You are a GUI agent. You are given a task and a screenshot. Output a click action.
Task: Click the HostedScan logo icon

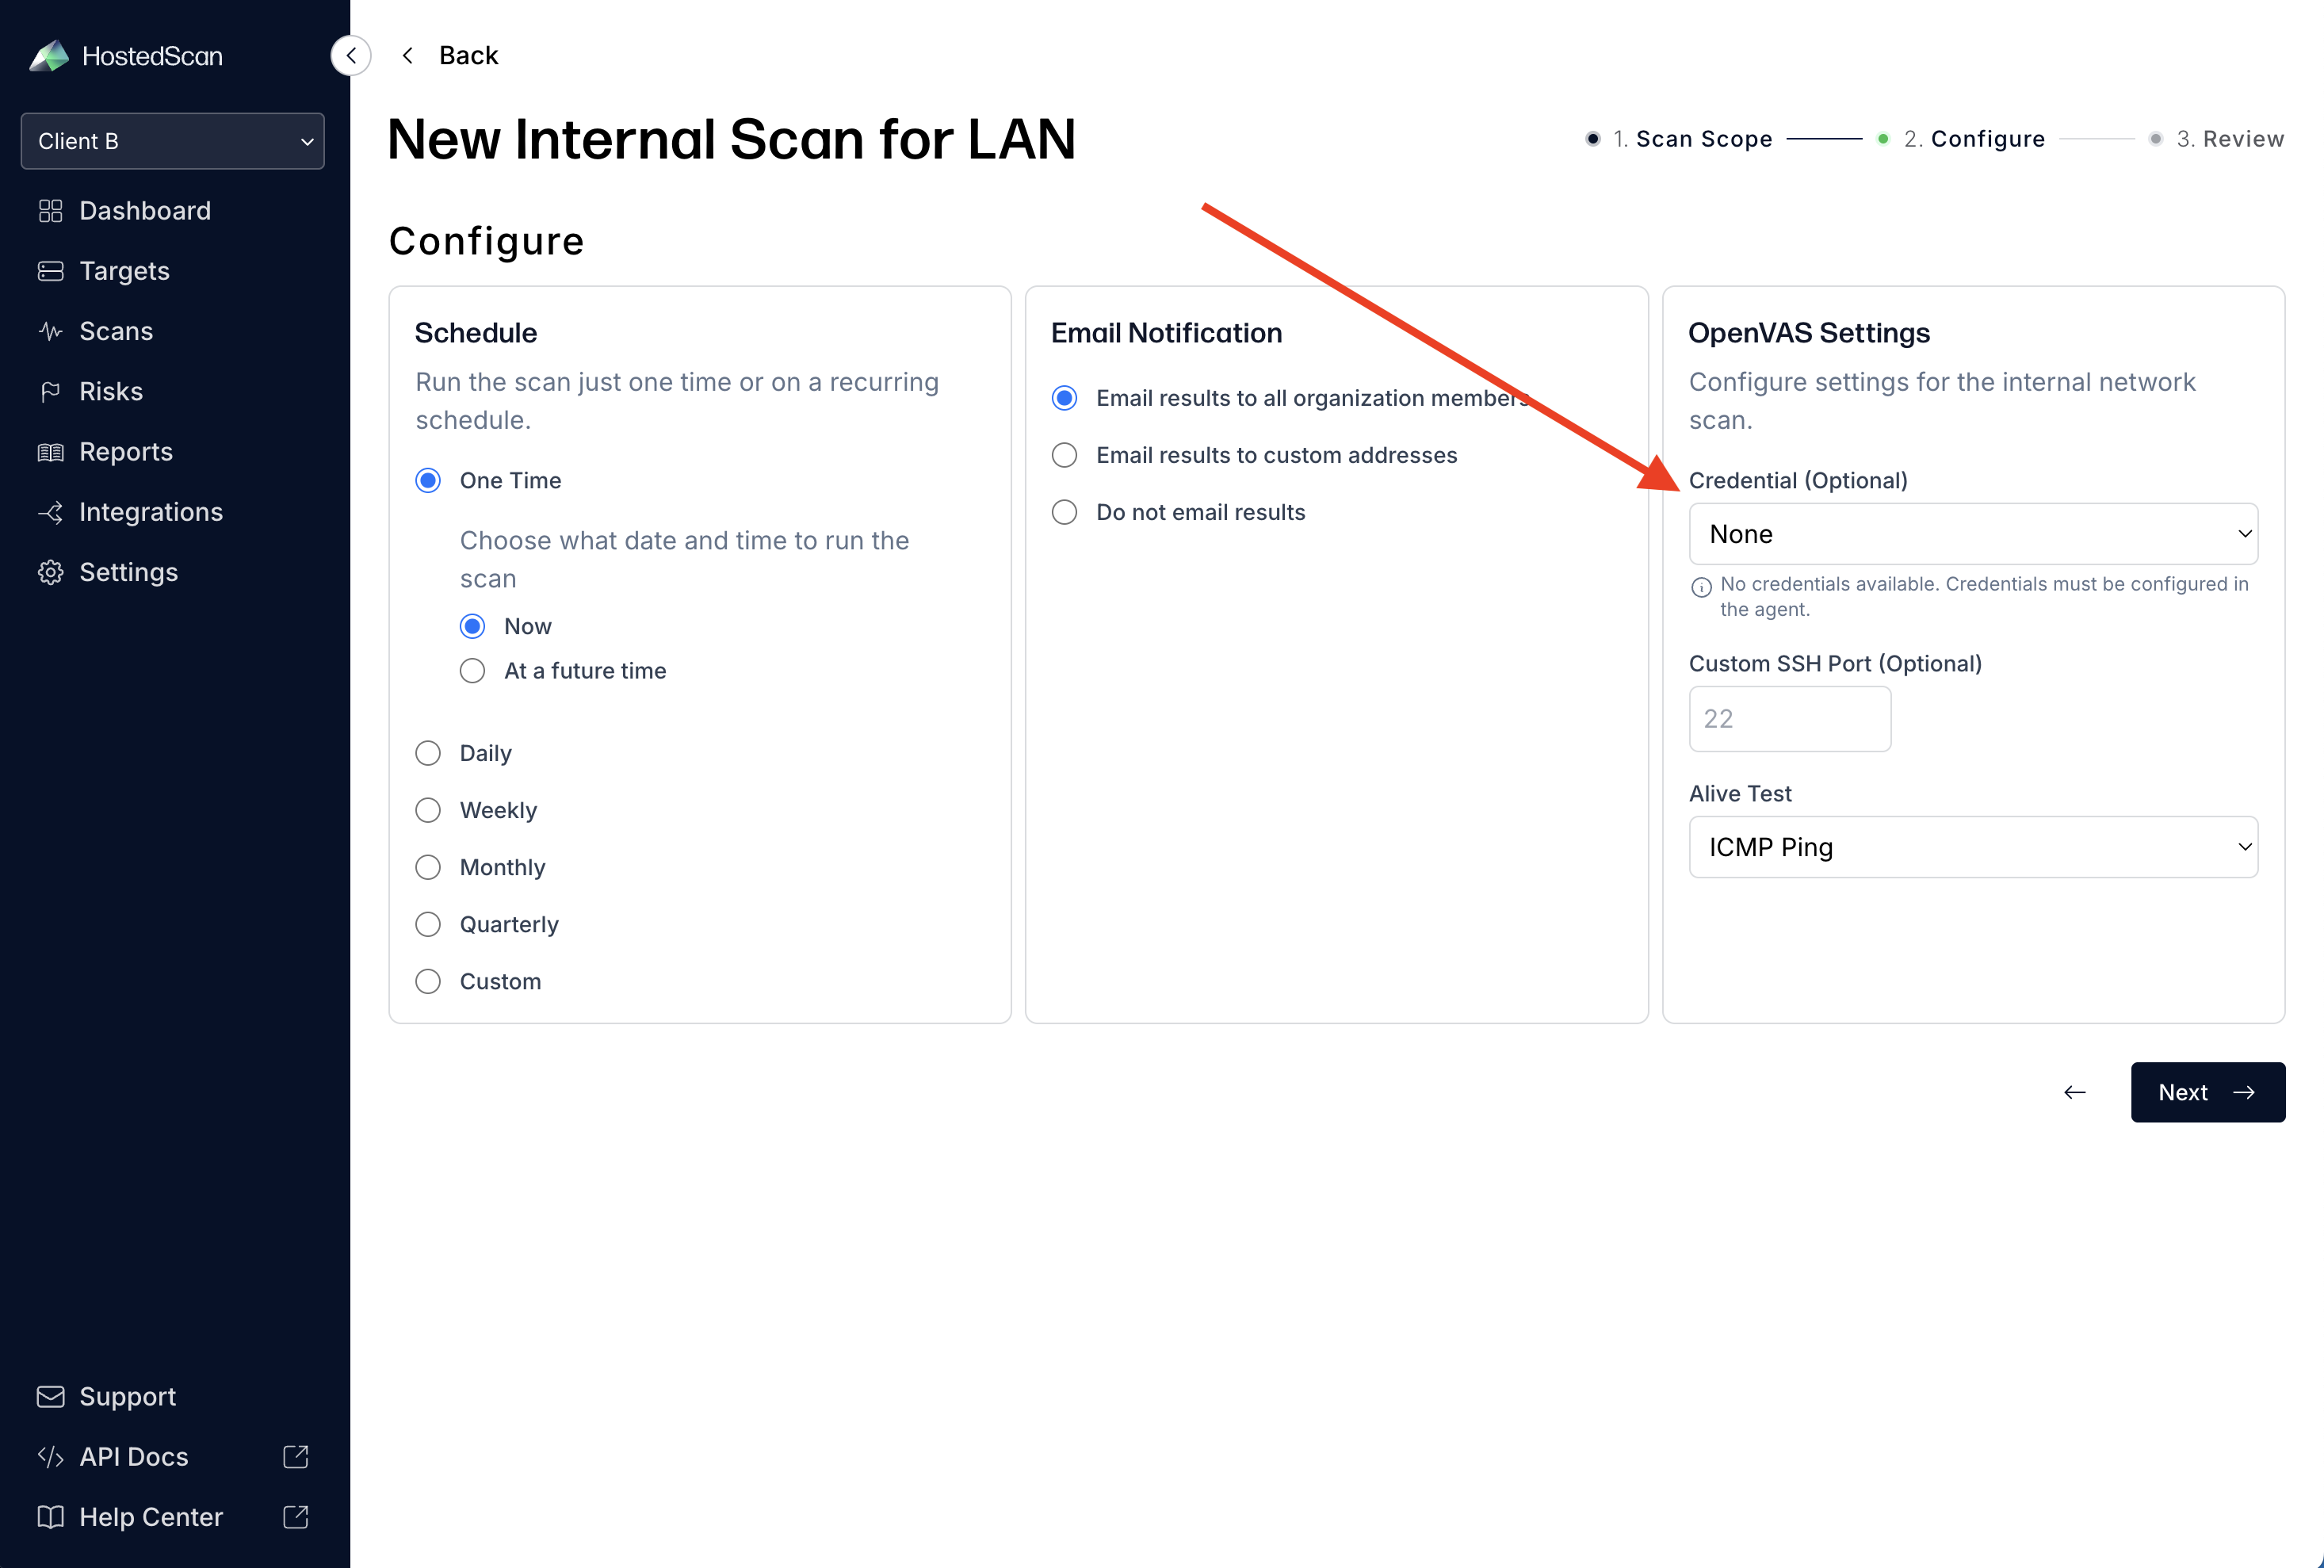(49, 56)
